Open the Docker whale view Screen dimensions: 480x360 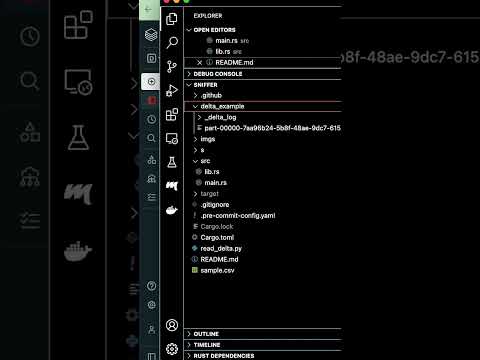[x=172, y=210]
